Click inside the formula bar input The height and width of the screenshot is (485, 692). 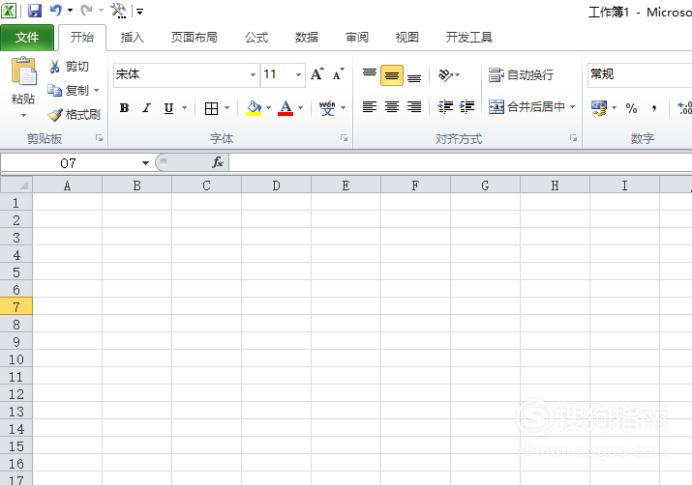click(460, 163)
